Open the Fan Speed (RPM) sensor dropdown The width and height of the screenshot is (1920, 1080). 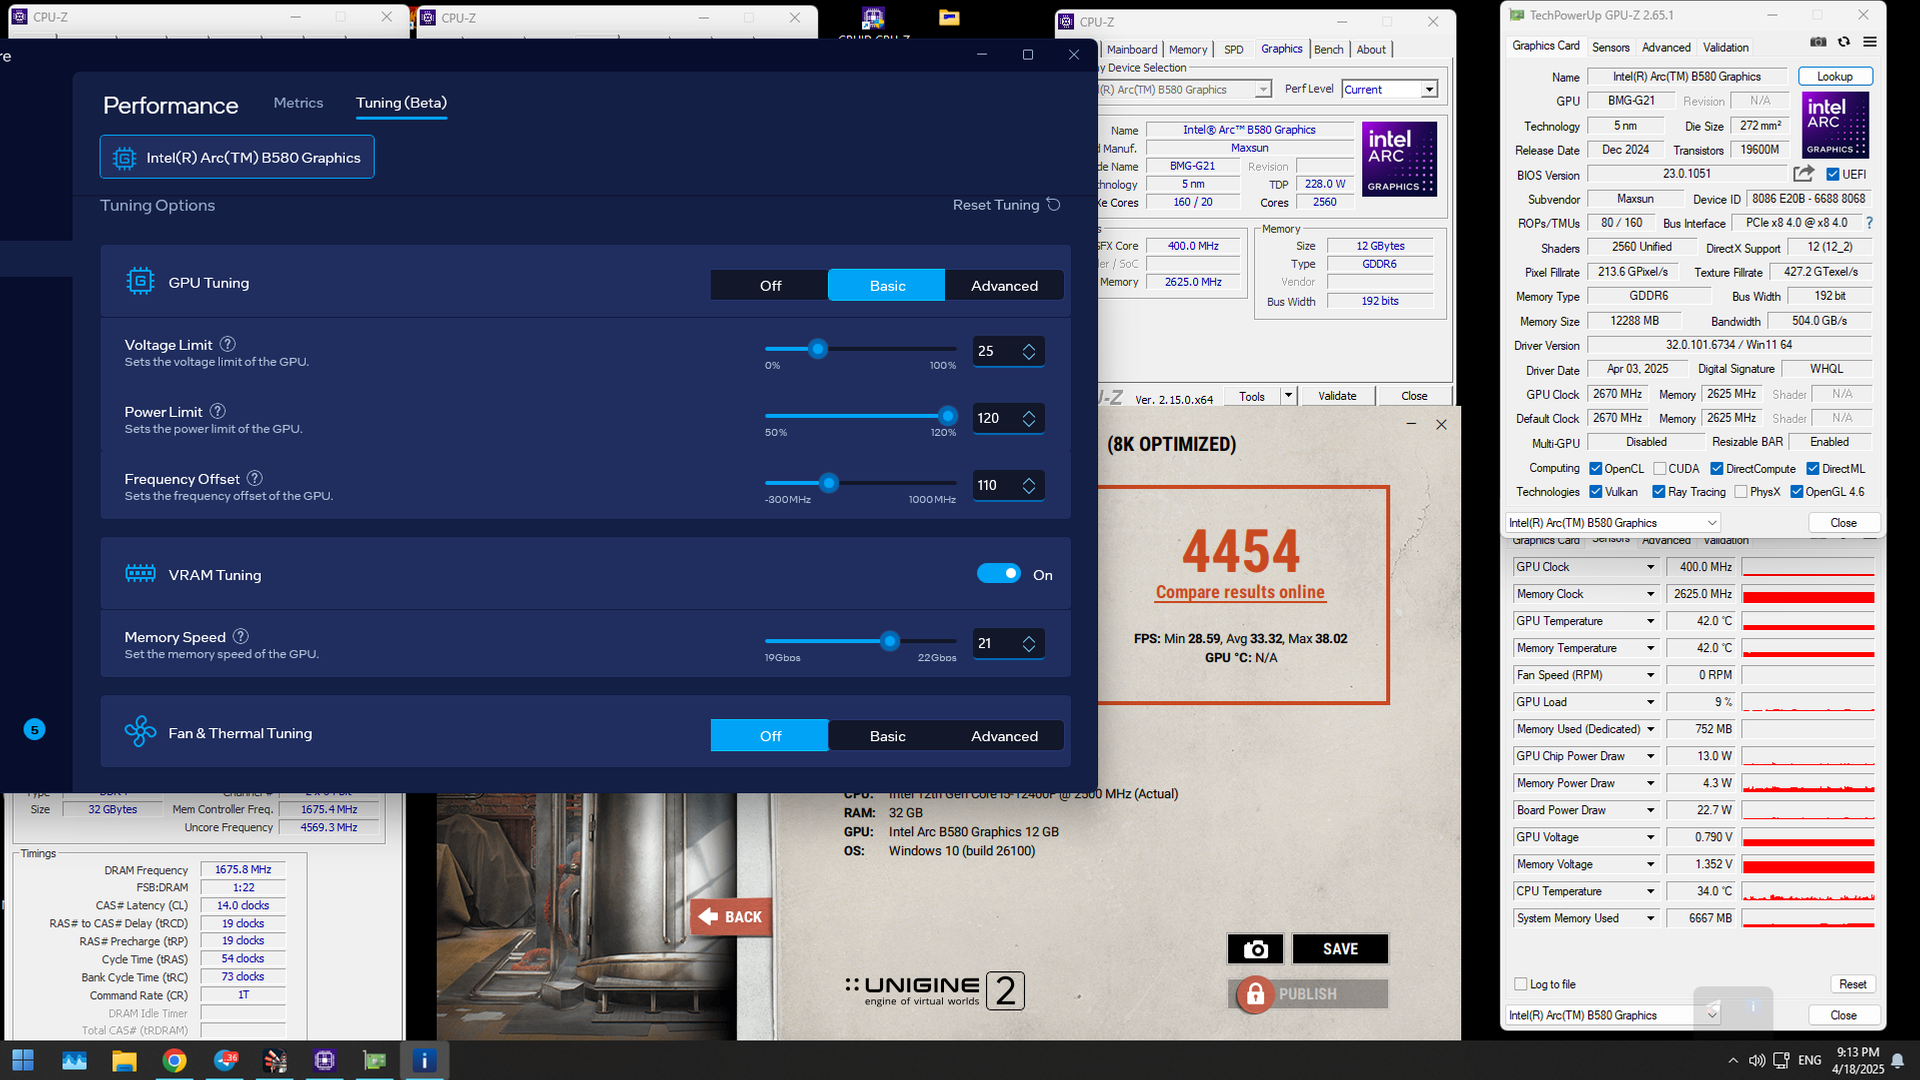pos(1650,675)
